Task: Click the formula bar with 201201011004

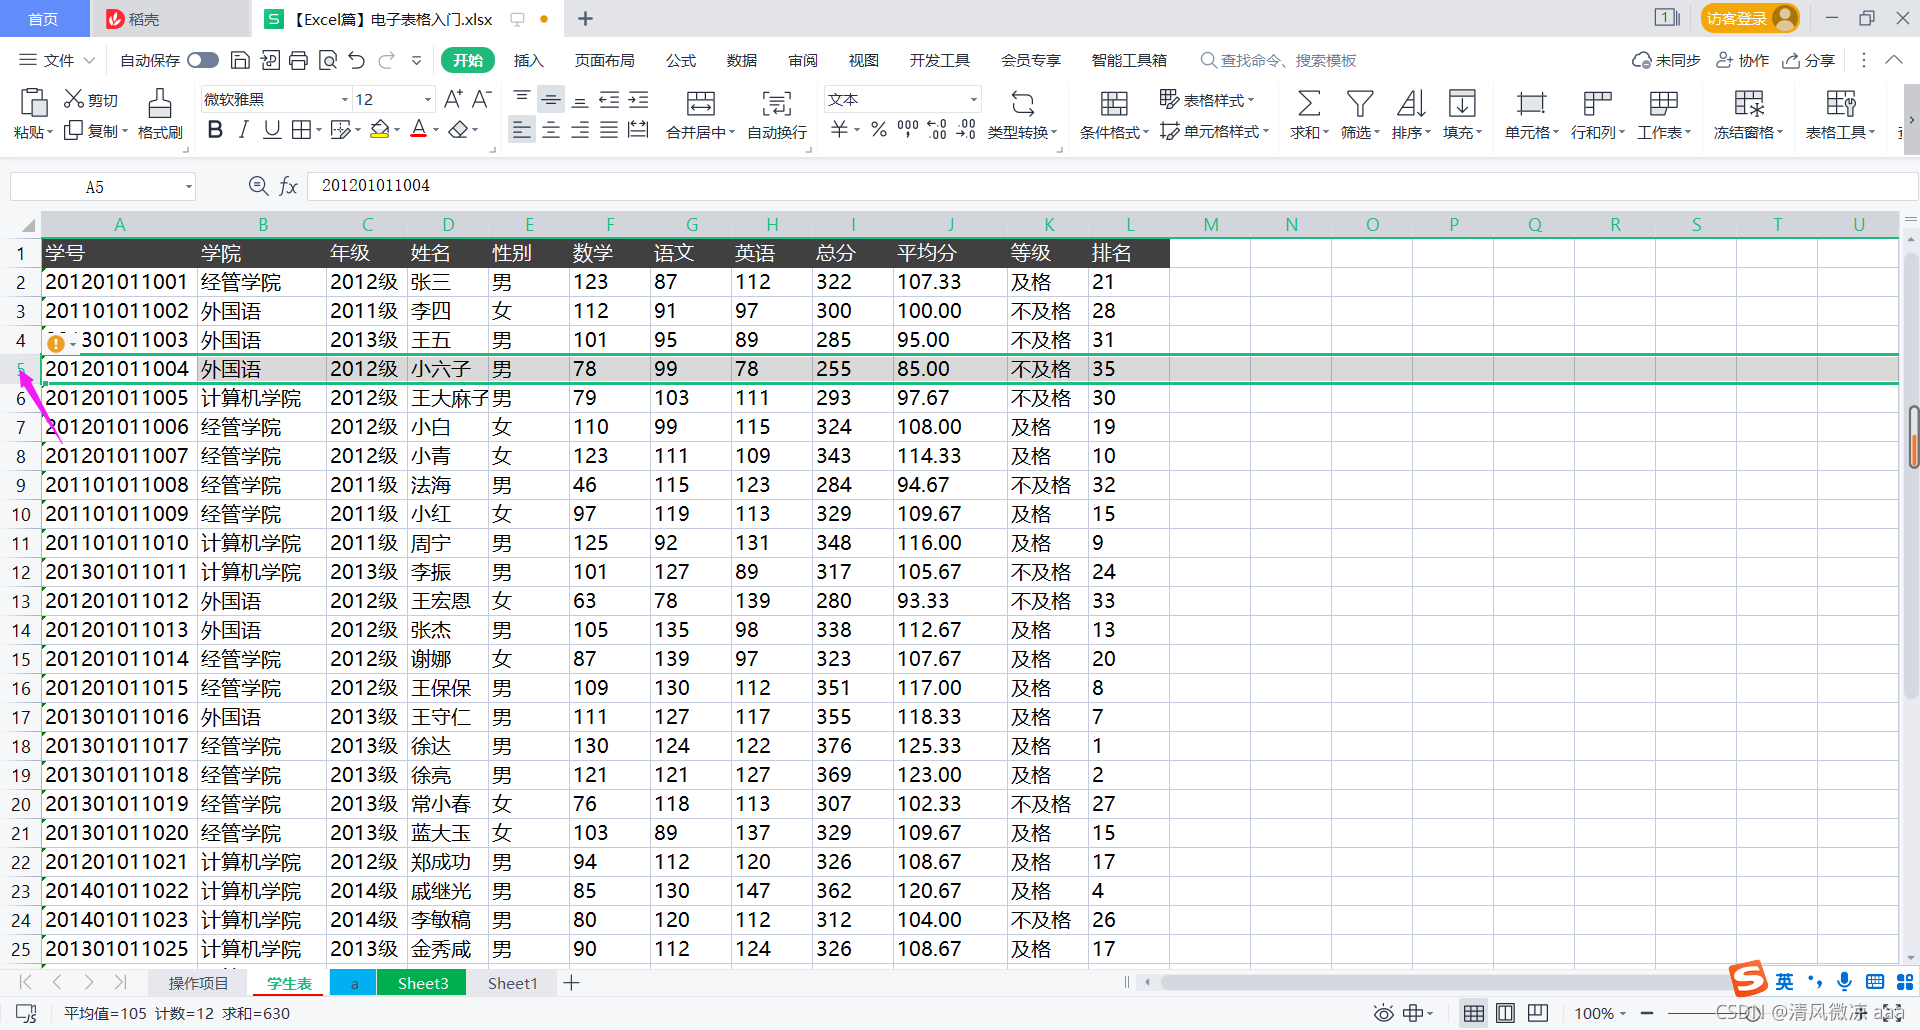Action: click(x=1110, y=186)
